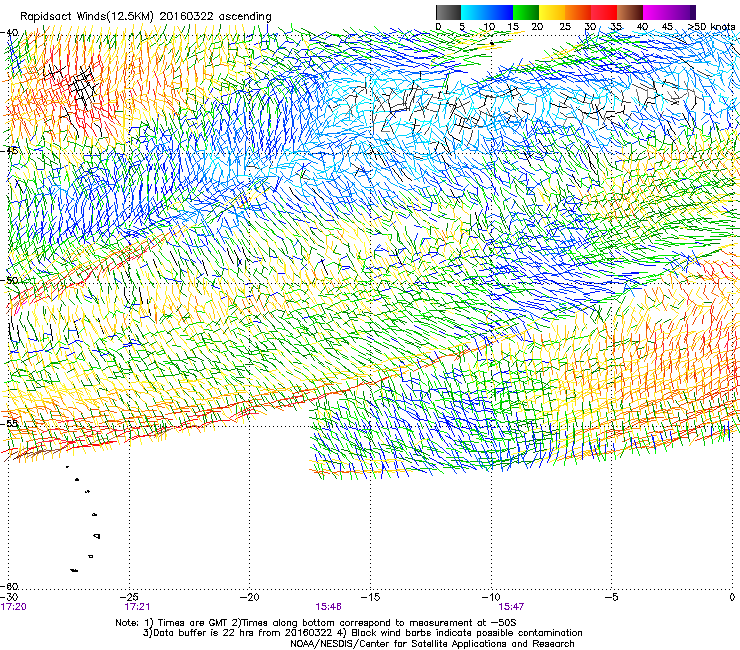Click the '-60' latitude label on the left axis
The width and height of the screenshot is (740, 650).
[x=9, y=586]
